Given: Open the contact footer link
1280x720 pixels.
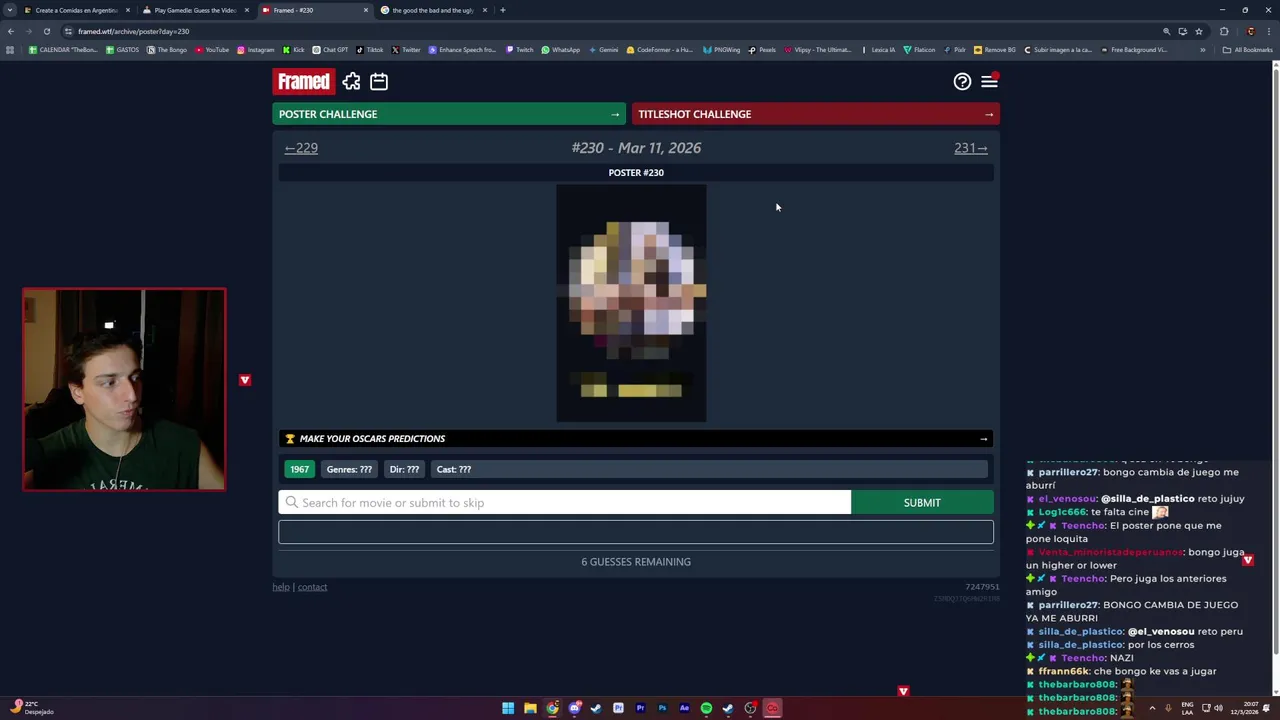Looking at the screenshot, I should [x=312, y=587].
